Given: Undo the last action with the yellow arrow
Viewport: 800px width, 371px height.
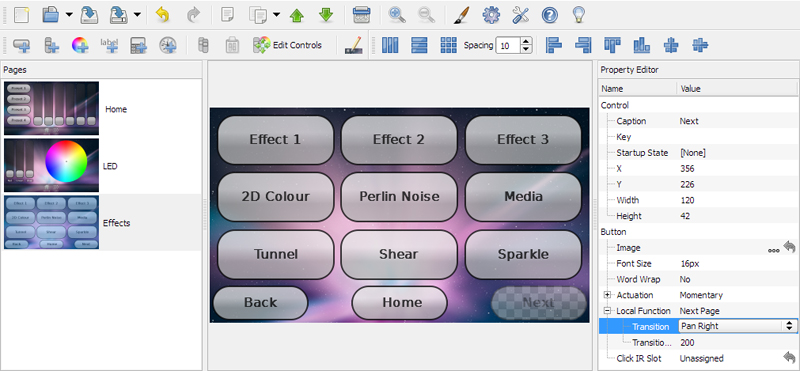Looking at the screenshot, I should click(x=163, y=15).
